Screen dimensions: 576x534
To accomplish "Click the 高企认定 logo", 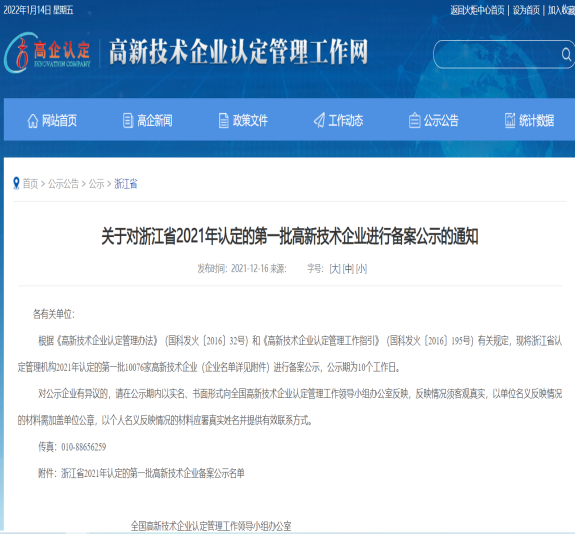I will [47, 53].
